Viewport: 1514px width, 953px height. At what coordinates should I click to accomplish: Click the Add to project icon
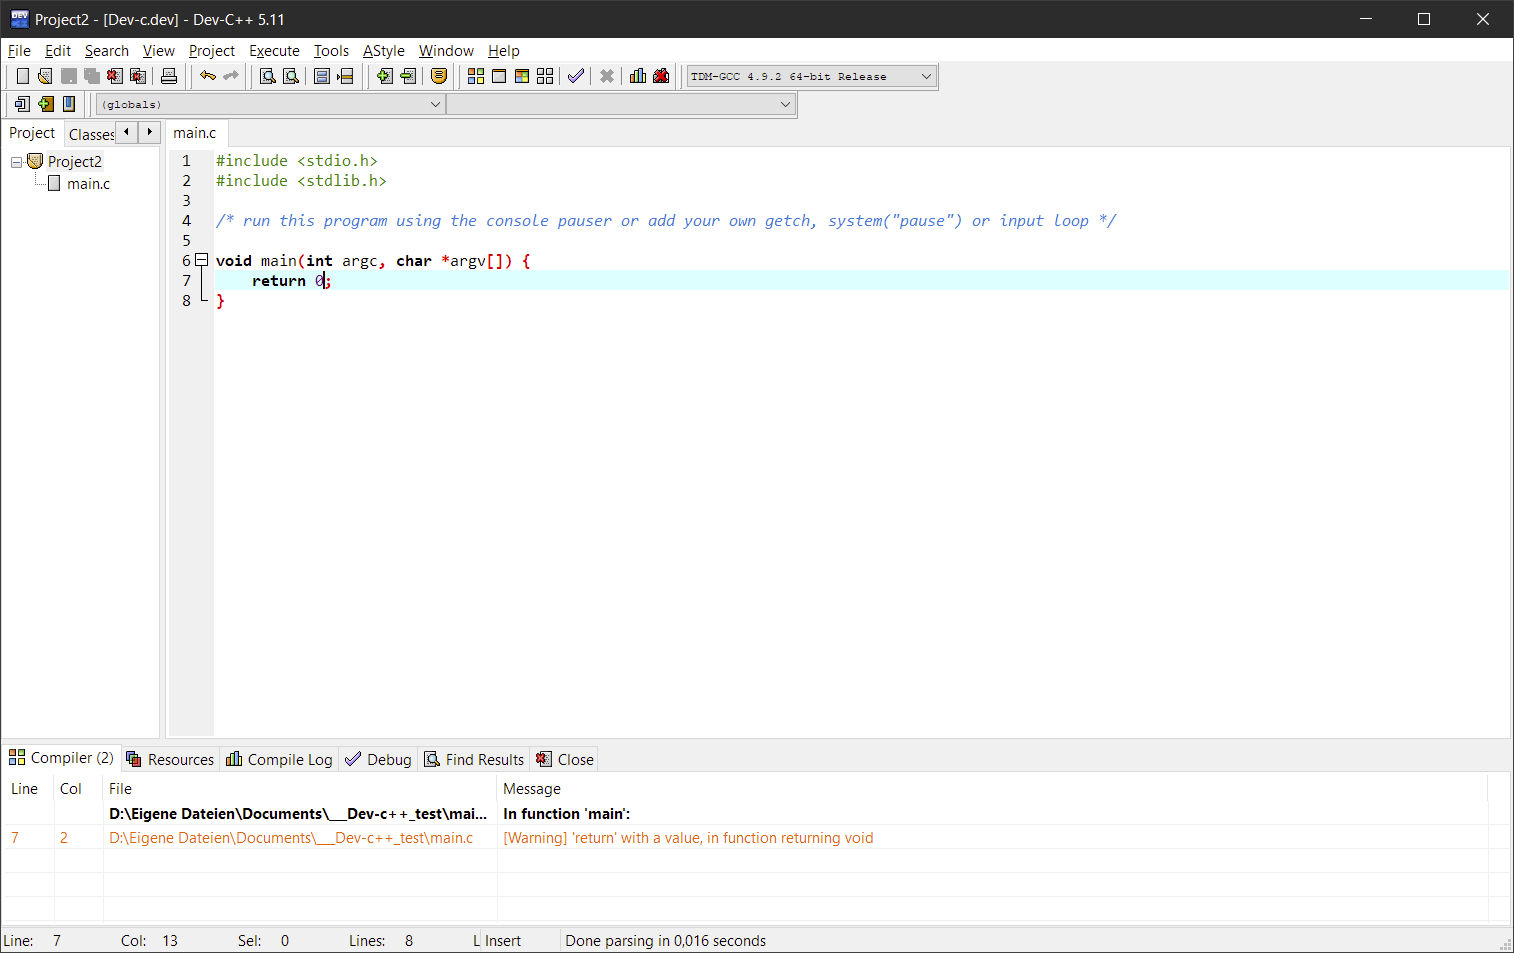385,76
